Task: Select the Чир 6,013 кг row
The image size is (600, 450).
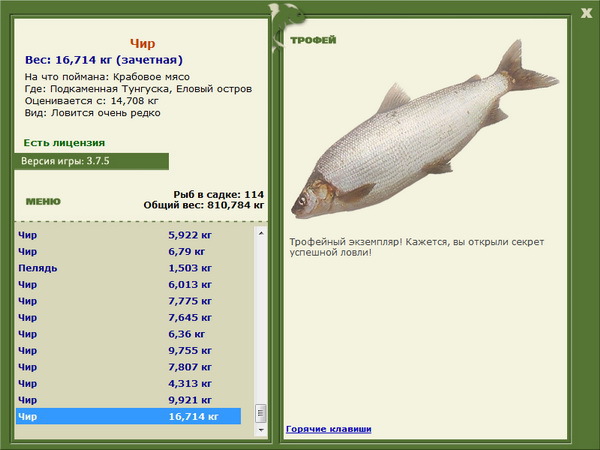Action: 129,284
